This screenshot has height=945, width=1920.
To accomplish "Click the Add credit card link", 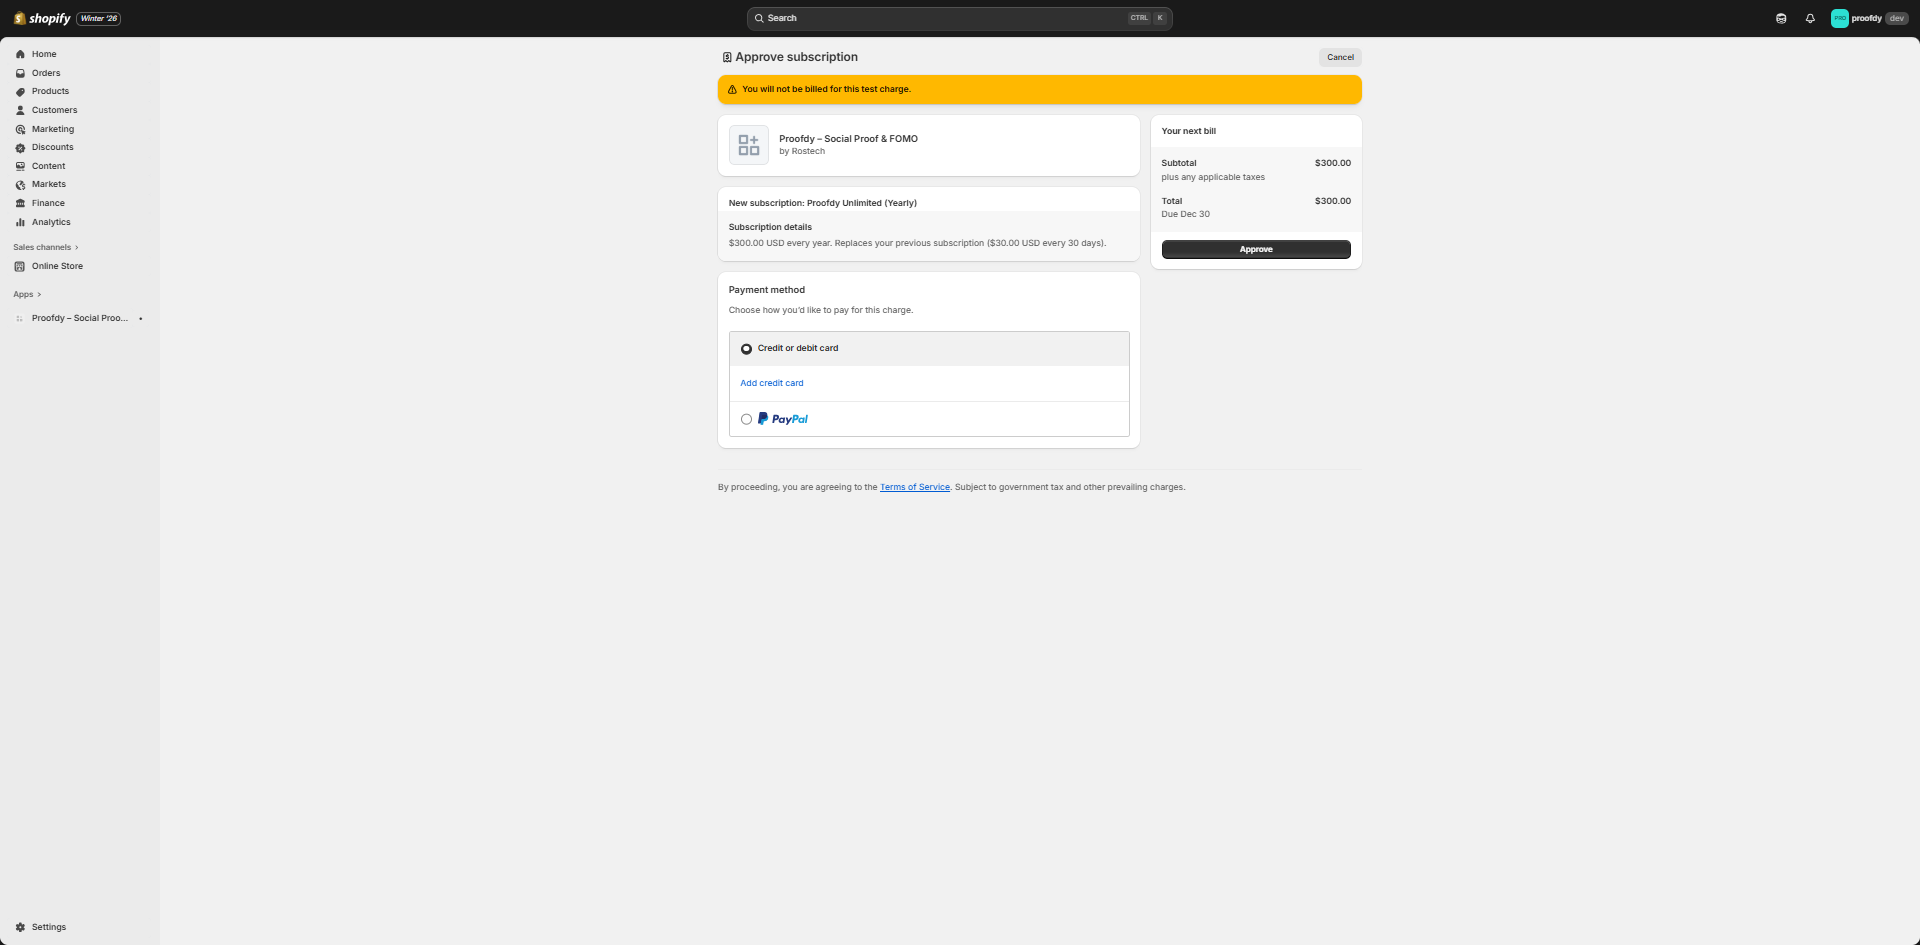I will click(772, 383).
